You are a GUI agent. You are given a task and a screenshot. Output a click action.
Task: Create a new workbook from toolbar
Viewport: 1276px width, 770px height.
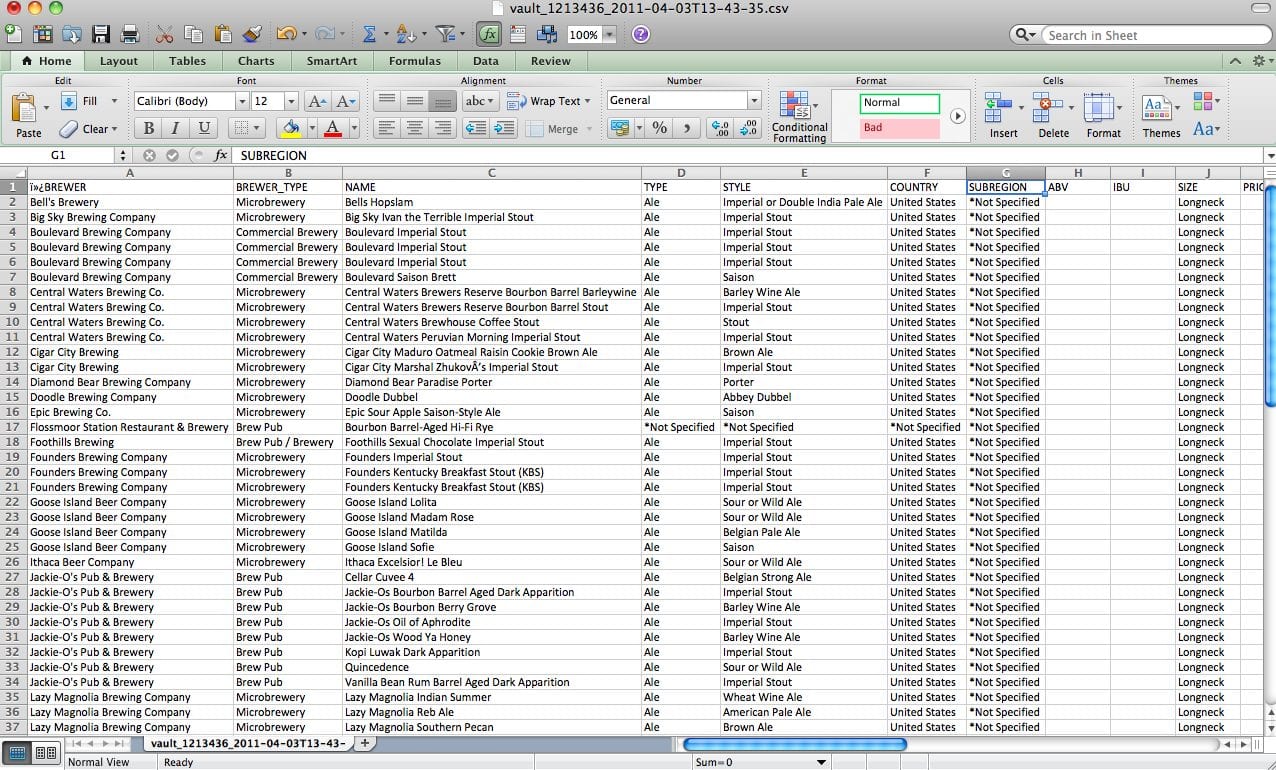pos(12,34)
